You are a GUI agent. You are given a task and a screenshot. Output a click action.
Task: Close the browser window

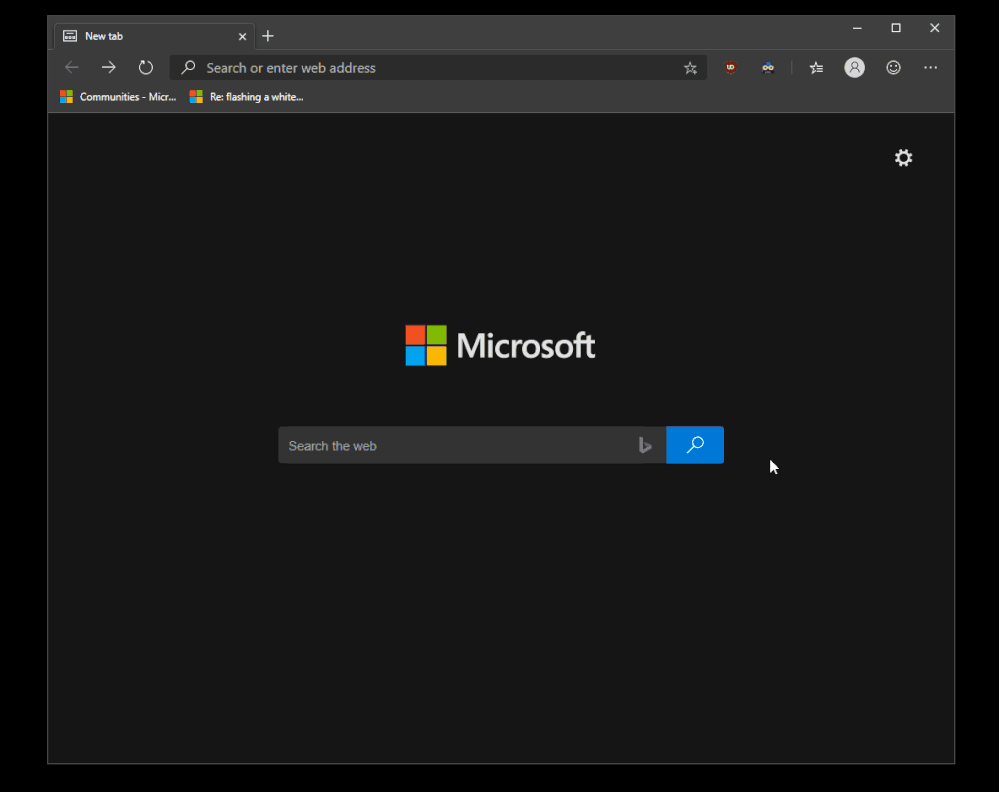935,28
